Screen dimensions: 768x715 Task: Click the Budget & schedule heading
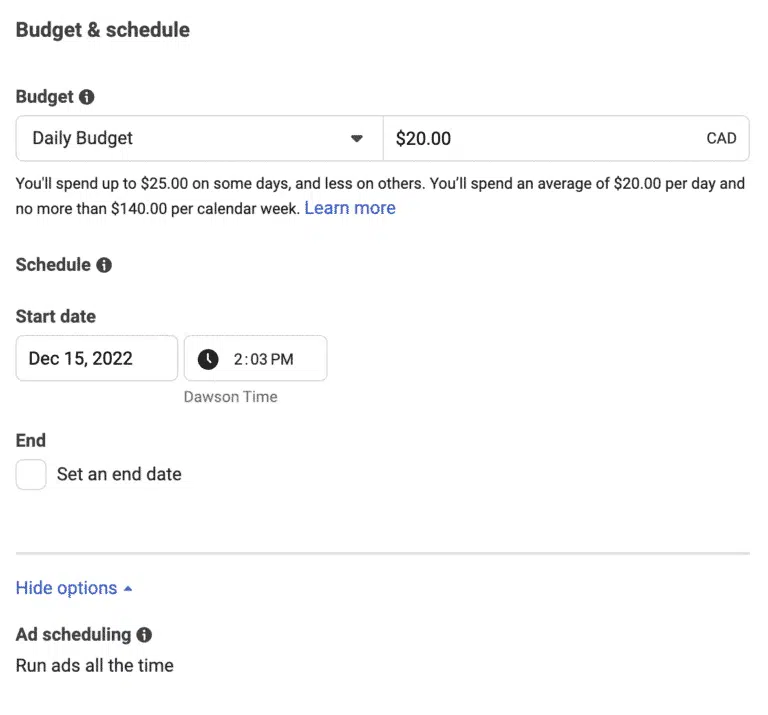103,30
